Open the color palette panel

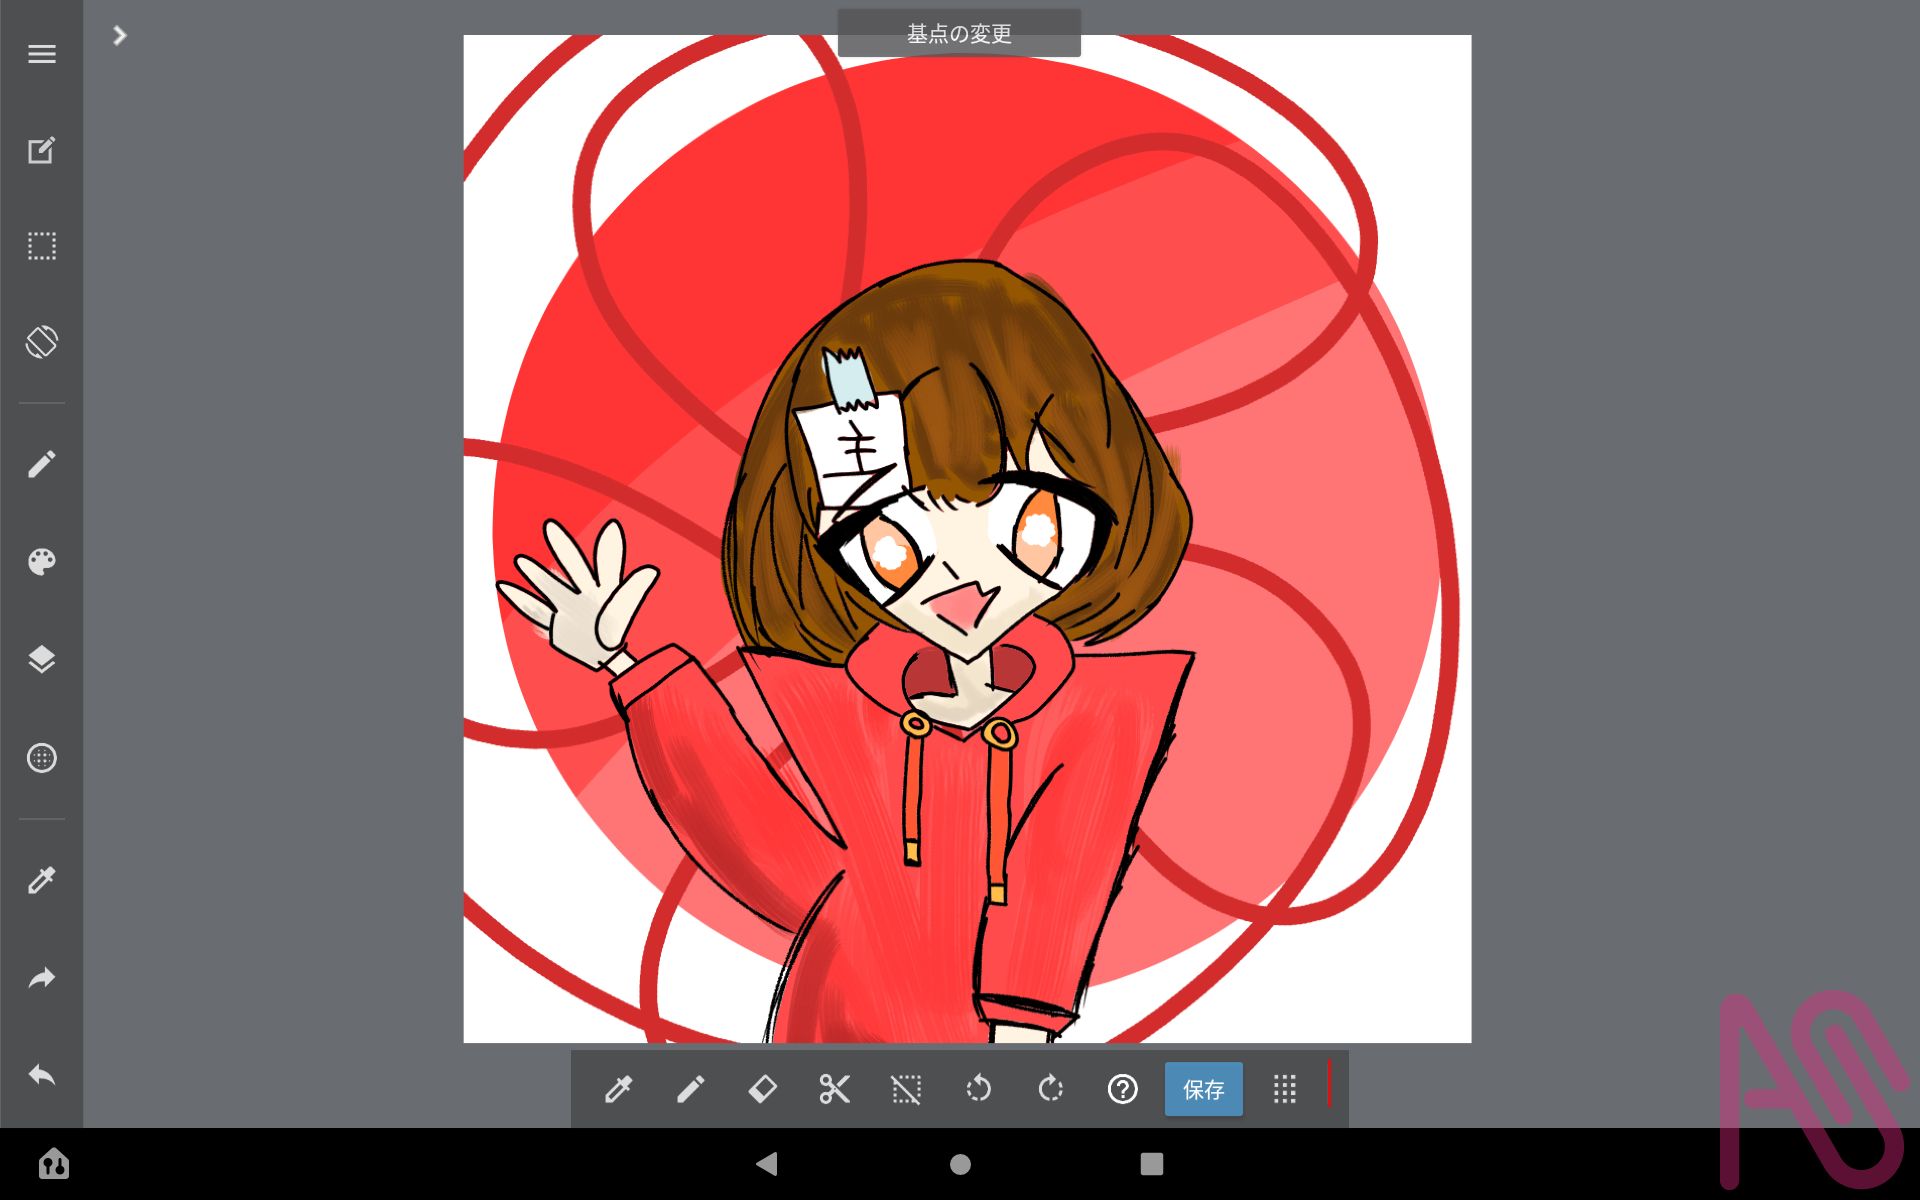click(41, 562)
